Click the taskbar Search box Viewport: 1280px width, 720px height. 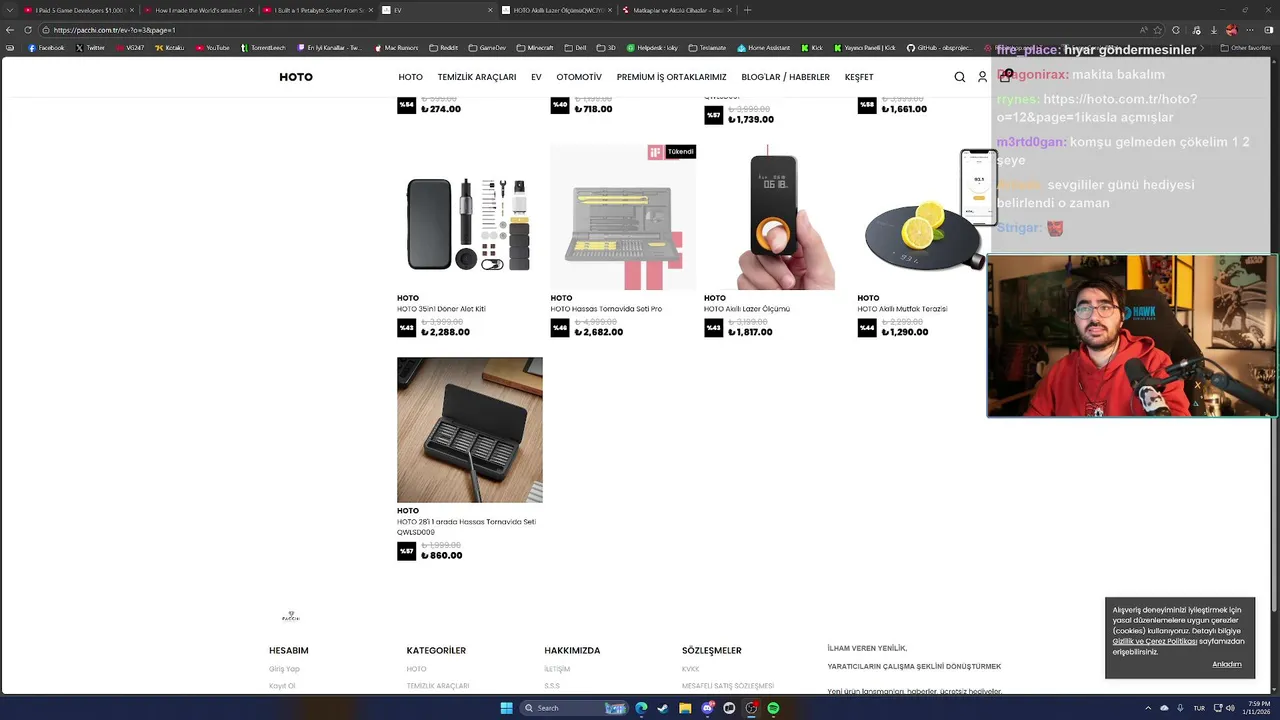coord(575,708)
